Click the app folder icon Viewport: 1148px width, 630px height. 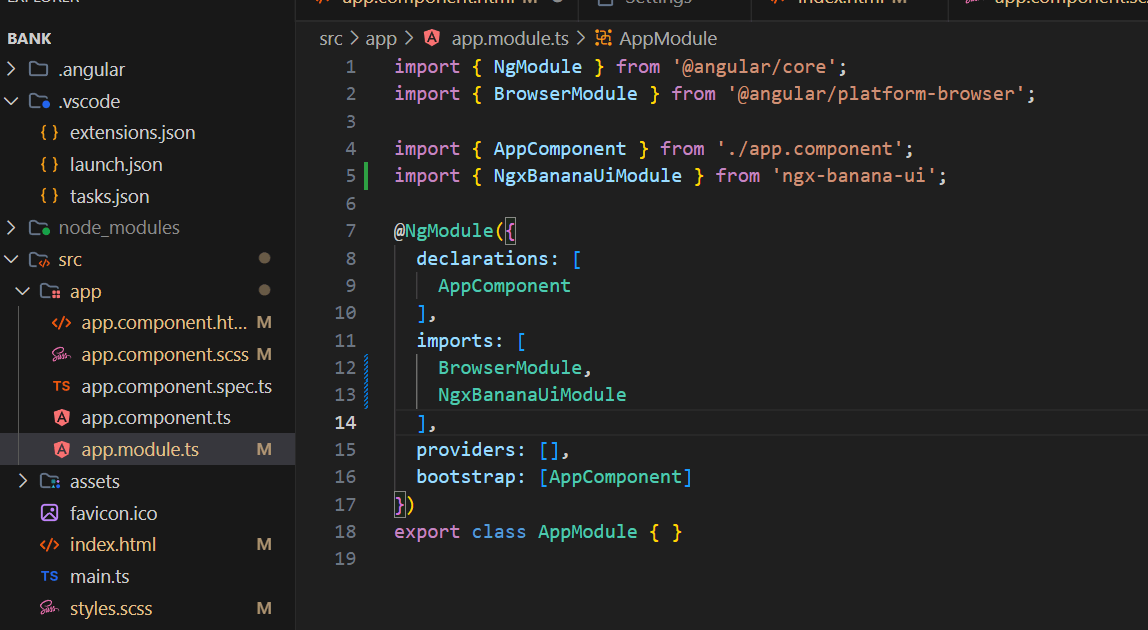point(51,292)
